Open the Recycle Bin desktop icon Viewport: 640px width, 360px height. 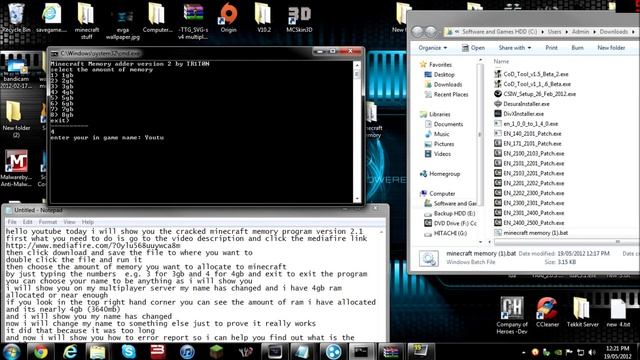16,18
